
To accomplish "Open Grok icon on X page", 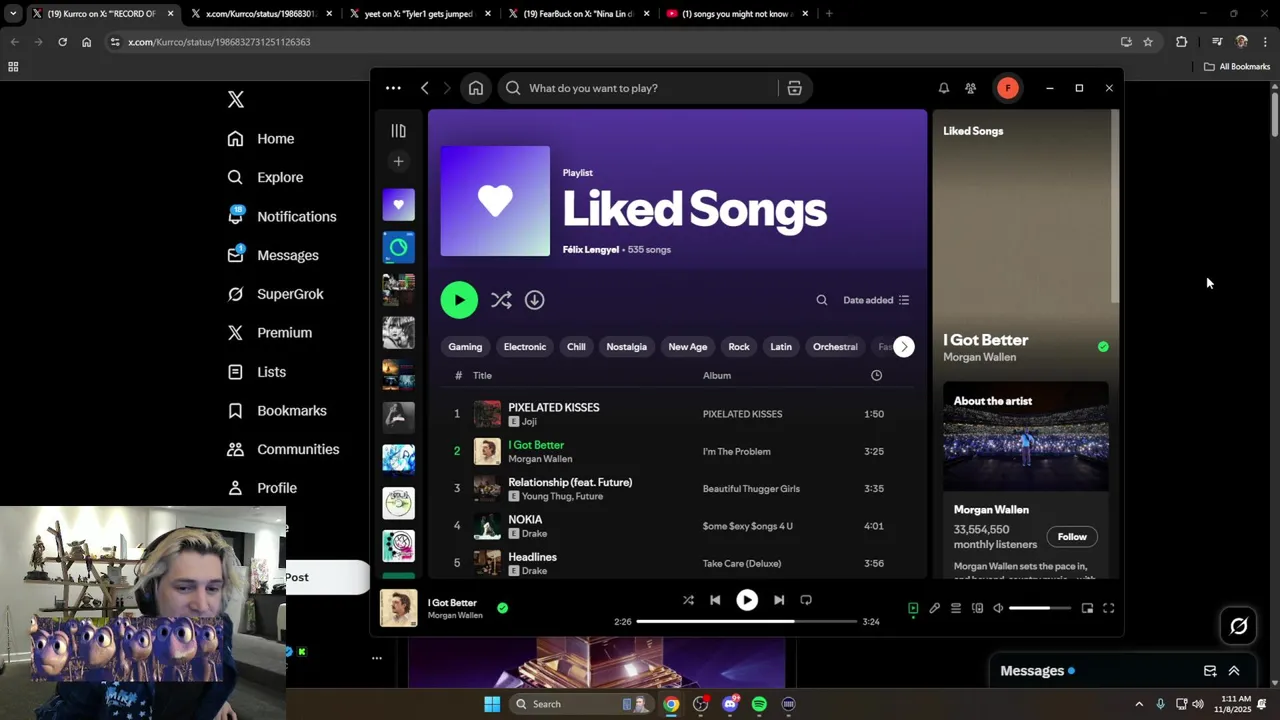I will [x=1238, y=626].
